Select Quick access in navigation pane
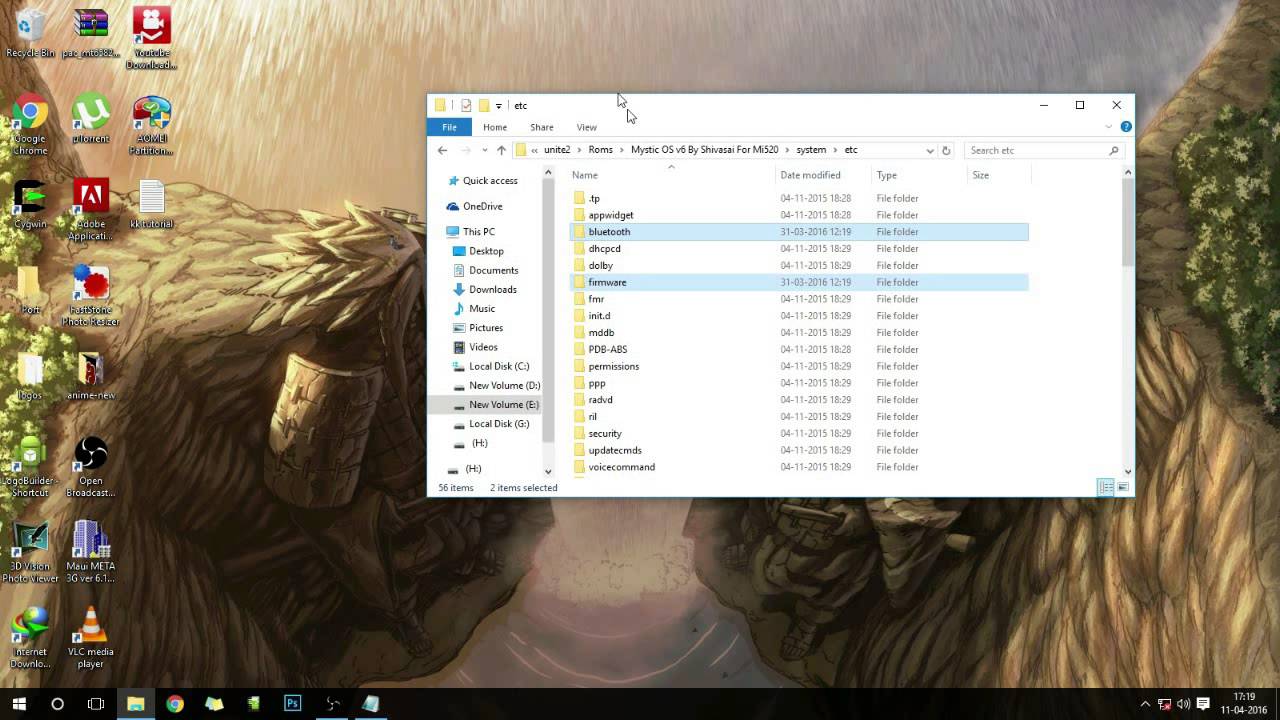This screenshot has height=720, width=1280. pos(490,181)
